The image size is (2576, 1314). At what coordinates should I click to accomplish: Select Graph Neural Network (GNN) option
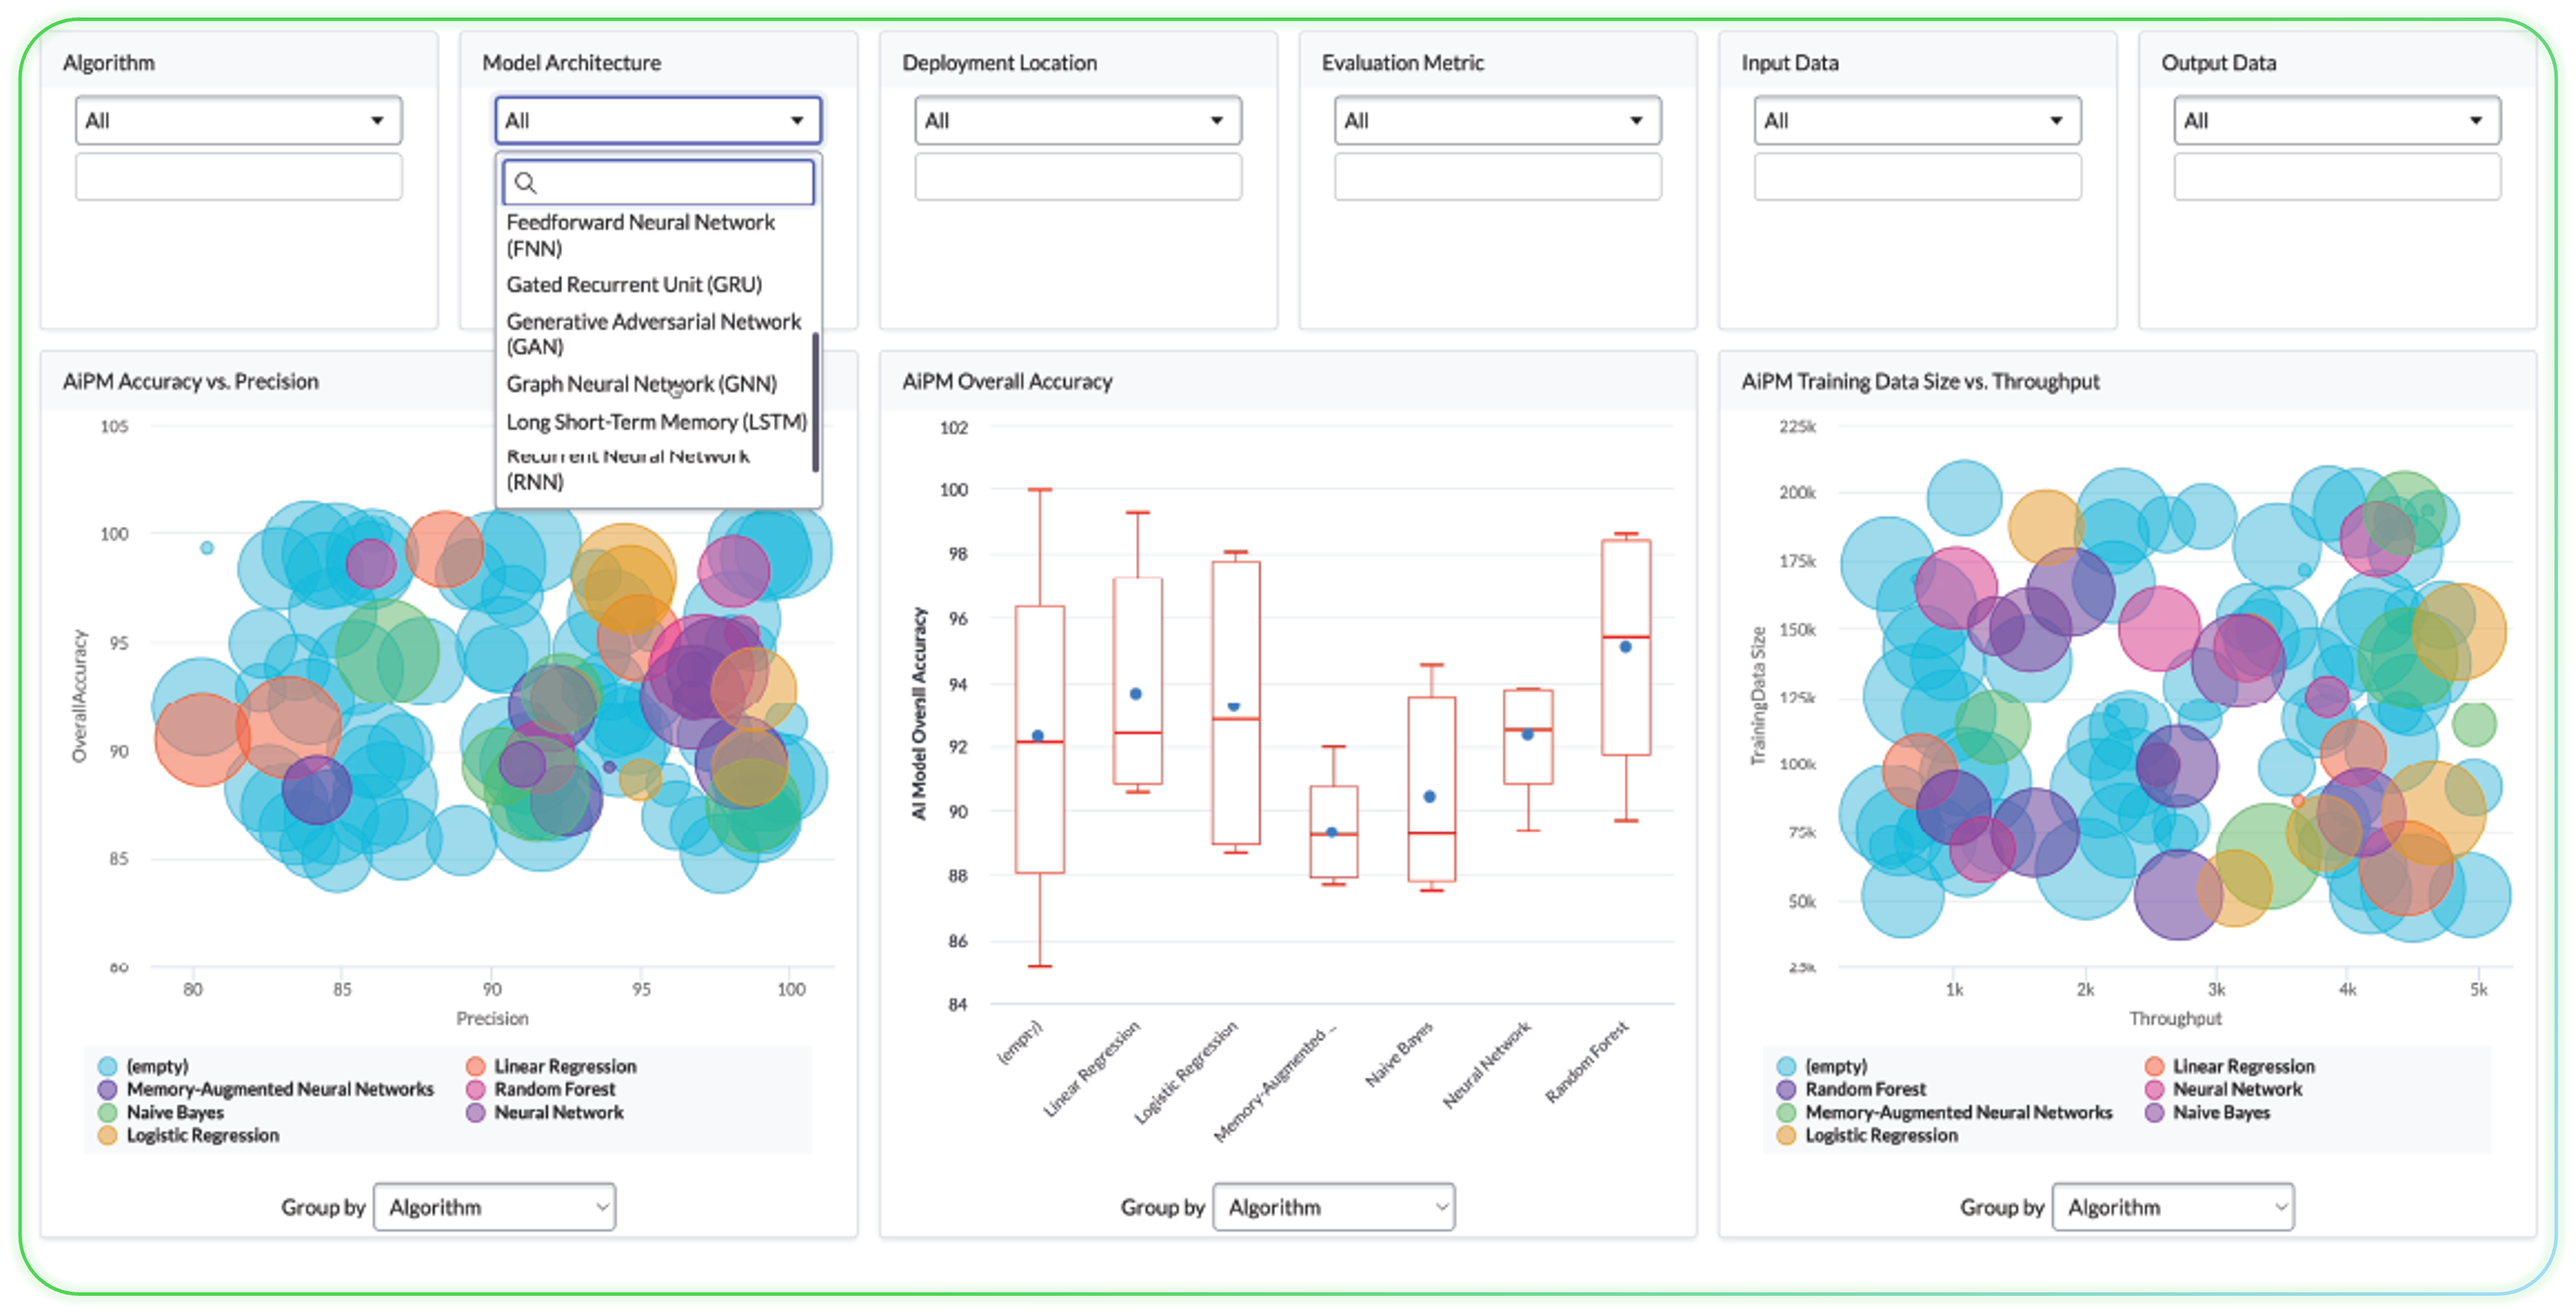tap(641, 384)
